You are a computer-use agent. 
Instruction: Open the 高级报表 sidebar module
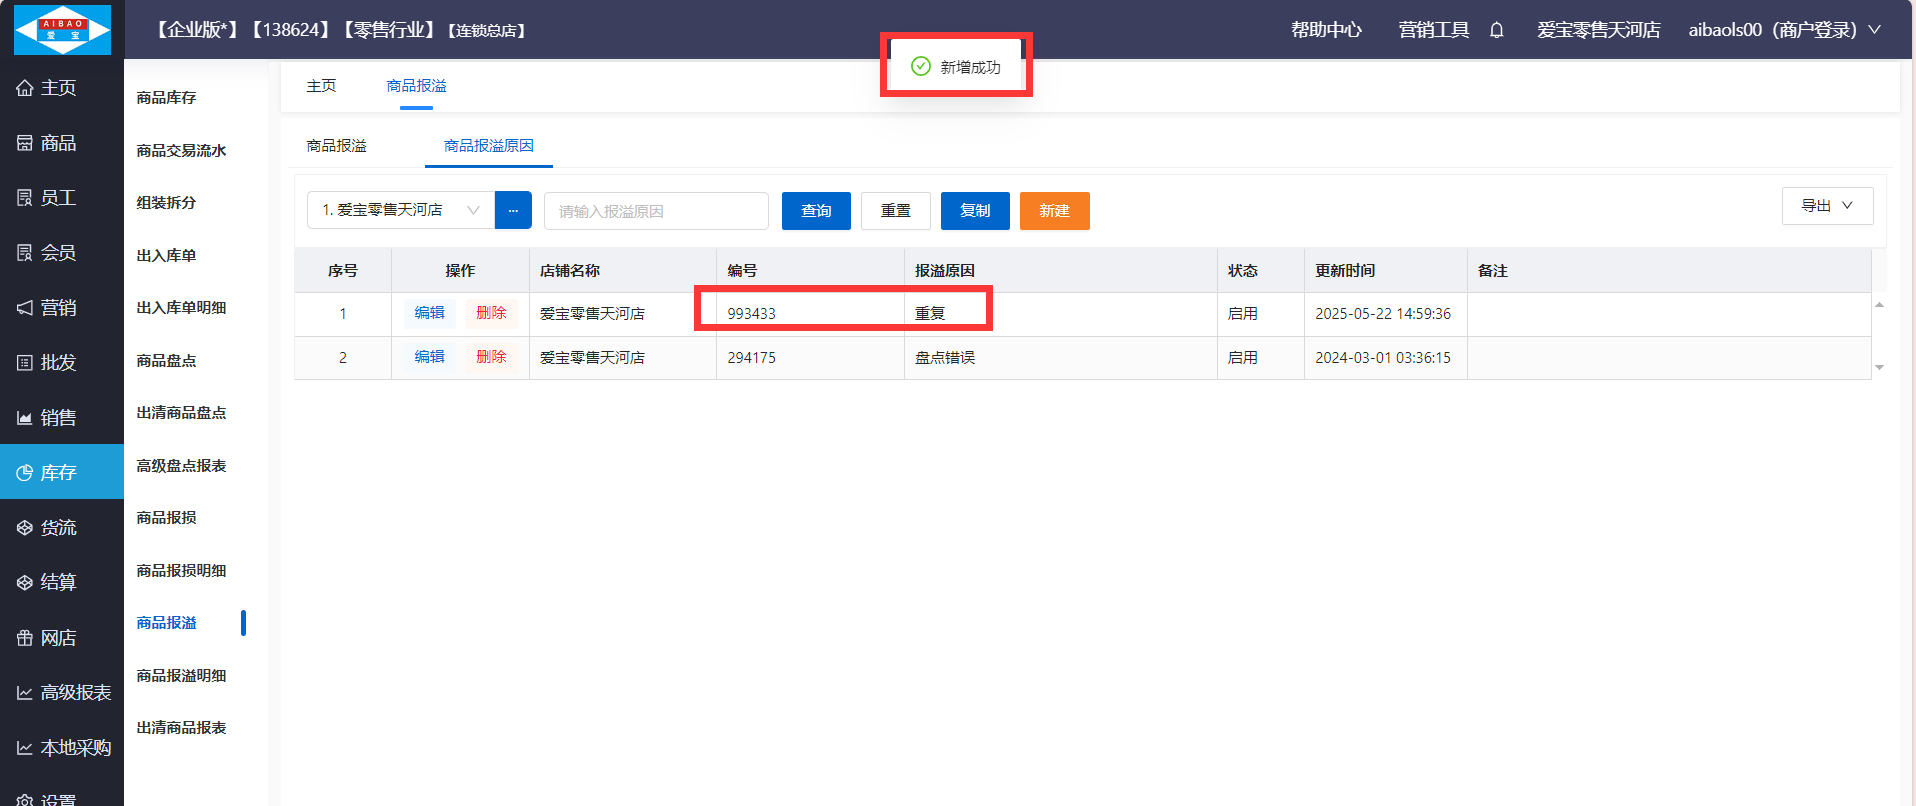pos(62,693)
